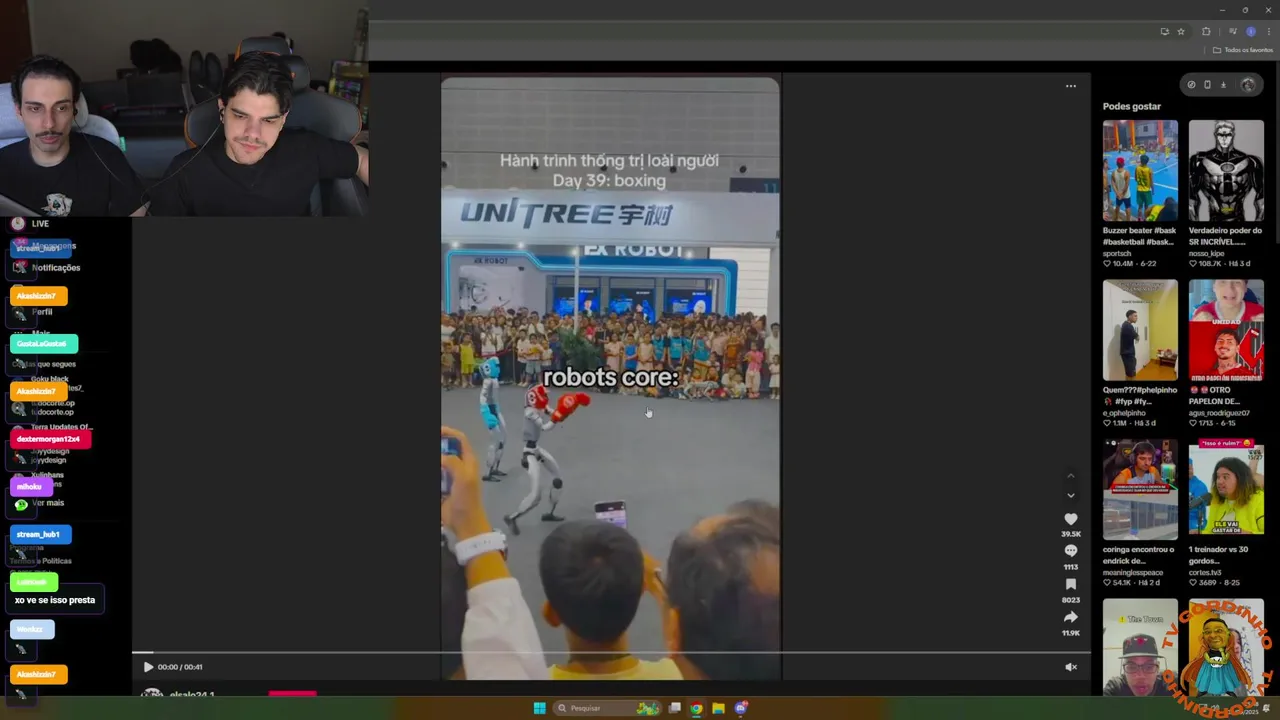Open Task View on the taskbar

[x=675, y=708]
